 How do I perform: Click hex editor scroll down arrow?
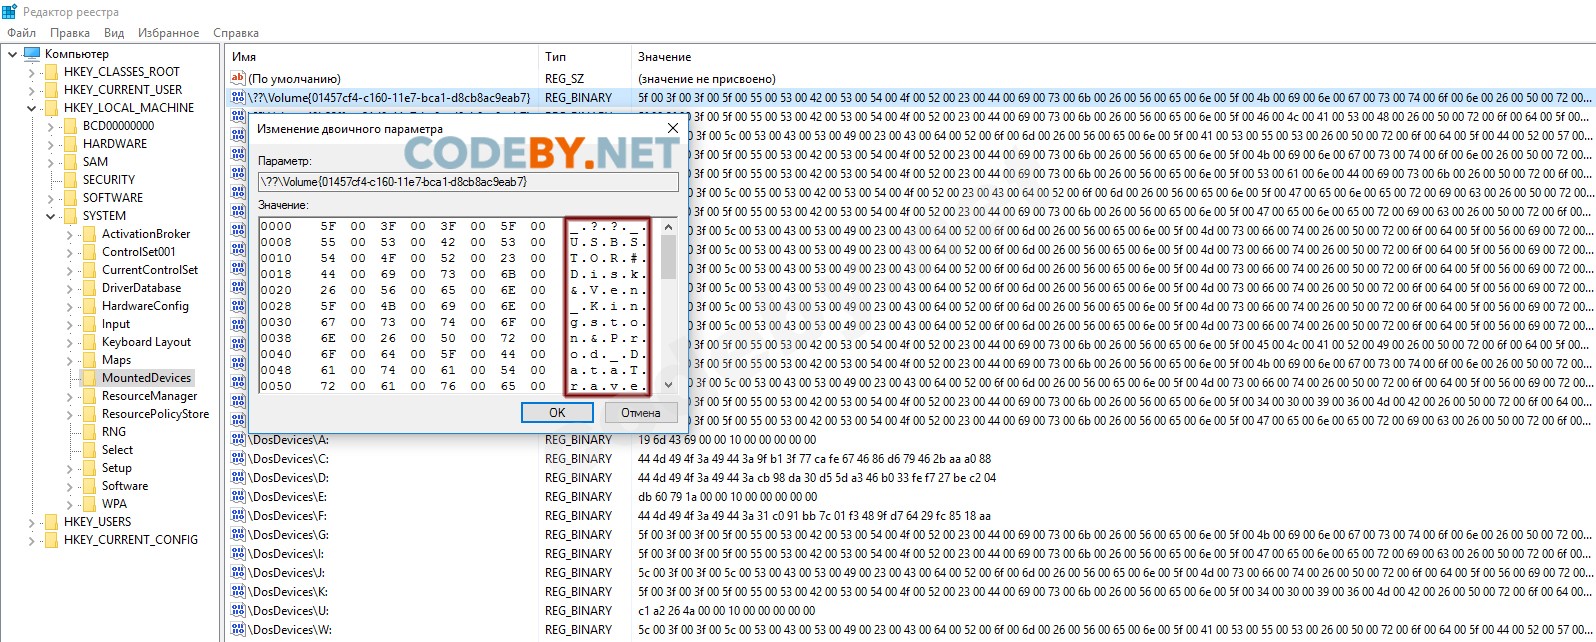[x=668, y=385]
